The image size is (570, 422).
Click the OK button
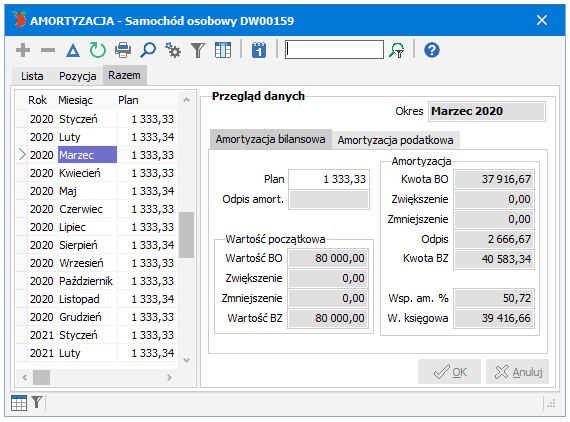tap(449, 372)
